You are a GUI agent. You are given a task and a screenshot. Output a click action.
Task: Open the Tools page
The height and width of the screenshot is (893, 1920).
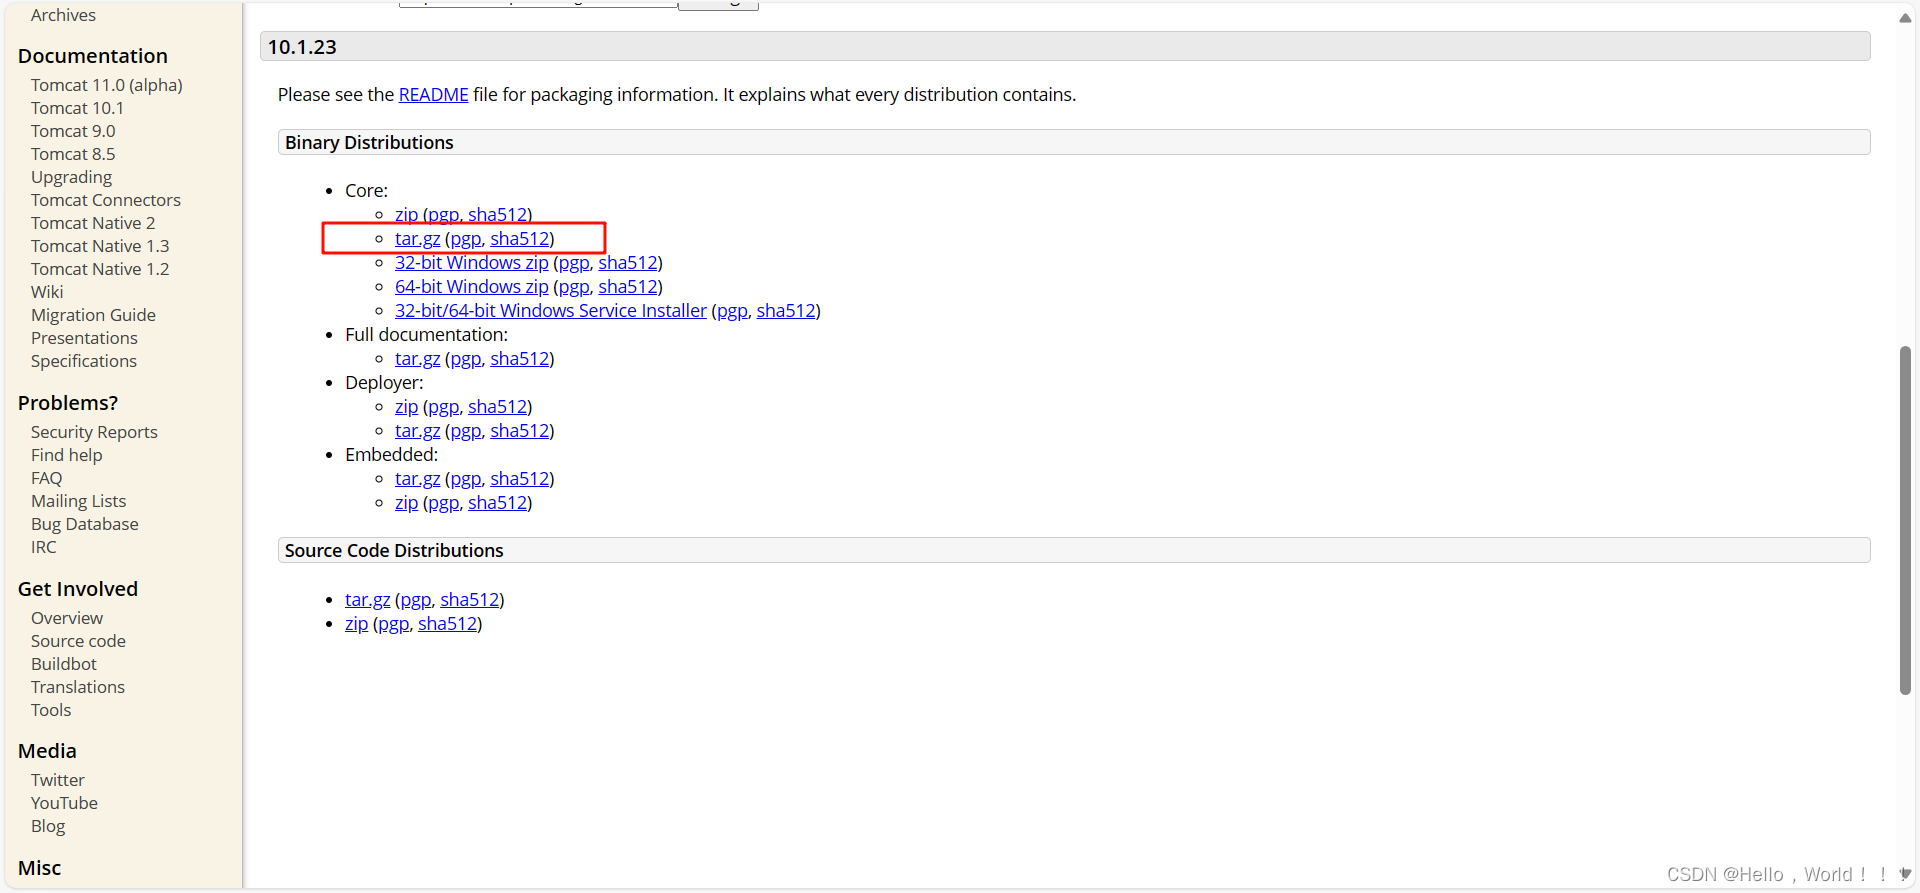51,710
